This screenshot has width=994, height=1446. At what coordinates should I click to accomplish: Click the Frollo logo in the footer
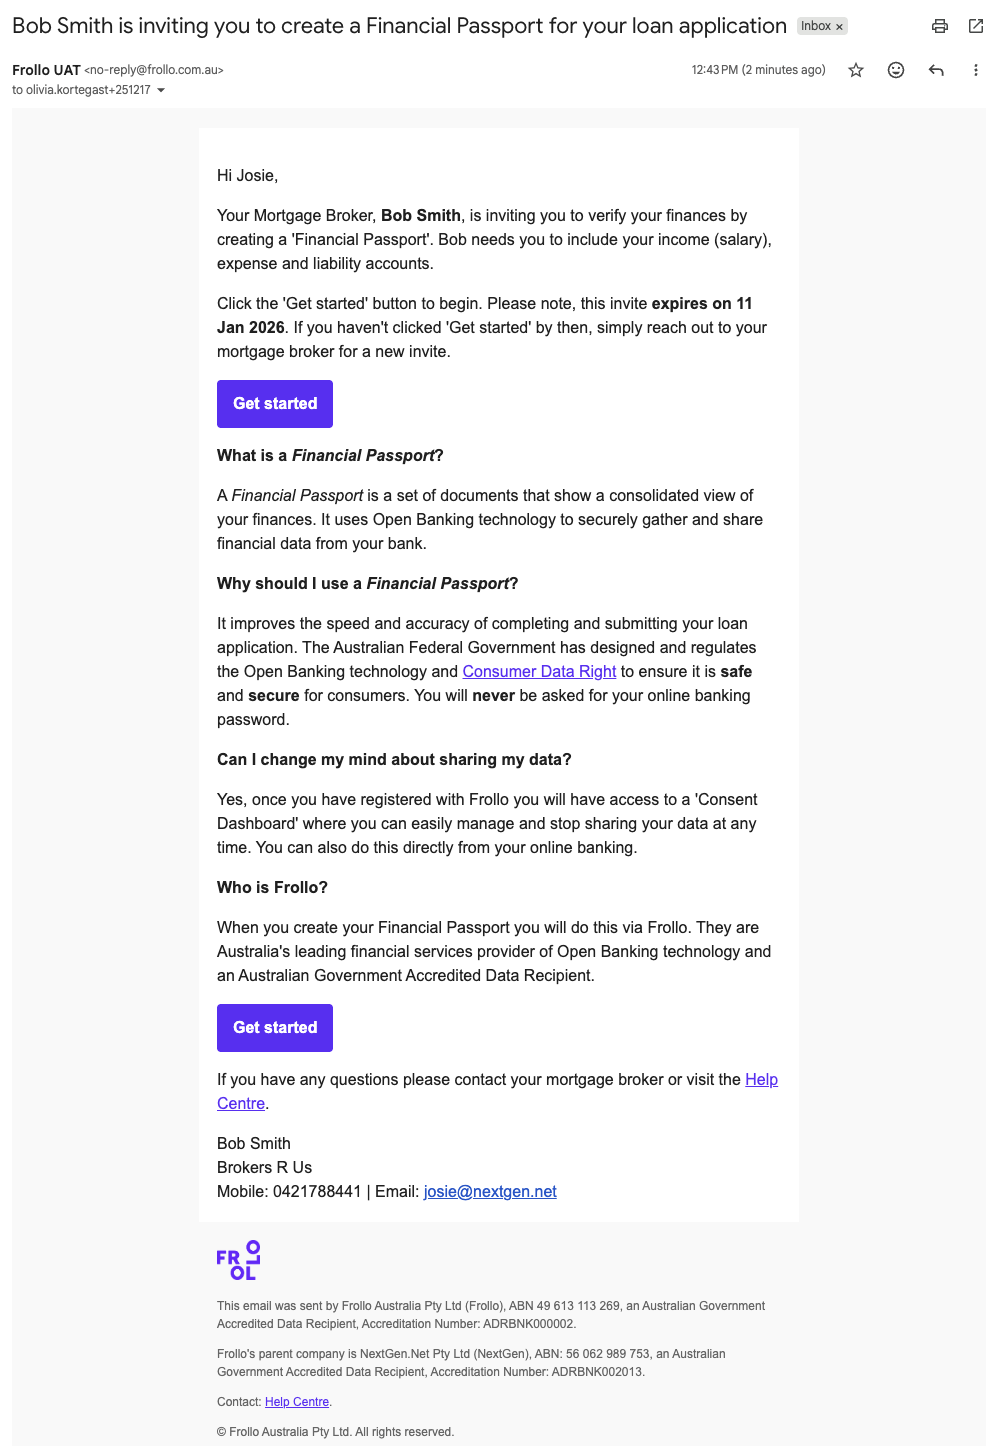click(238, 1261)
